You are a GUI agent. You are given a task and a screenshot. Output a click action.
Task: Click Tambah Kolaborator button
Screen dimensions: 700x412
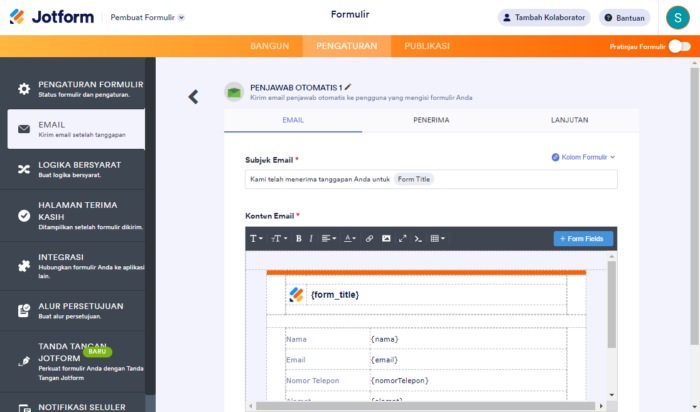544,17
